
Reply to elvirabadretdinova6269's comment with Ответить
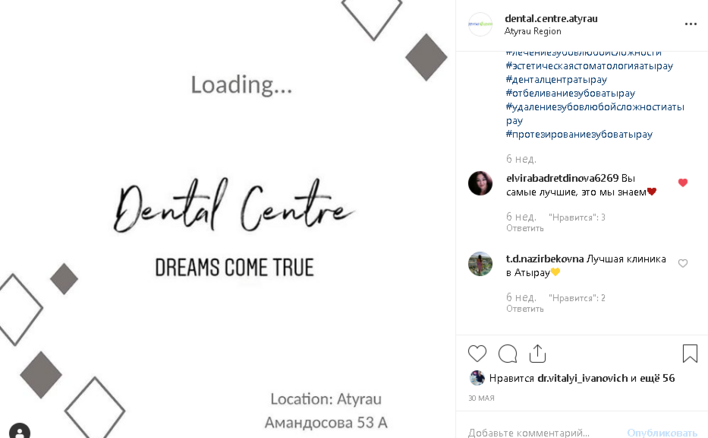coord(525,228)
